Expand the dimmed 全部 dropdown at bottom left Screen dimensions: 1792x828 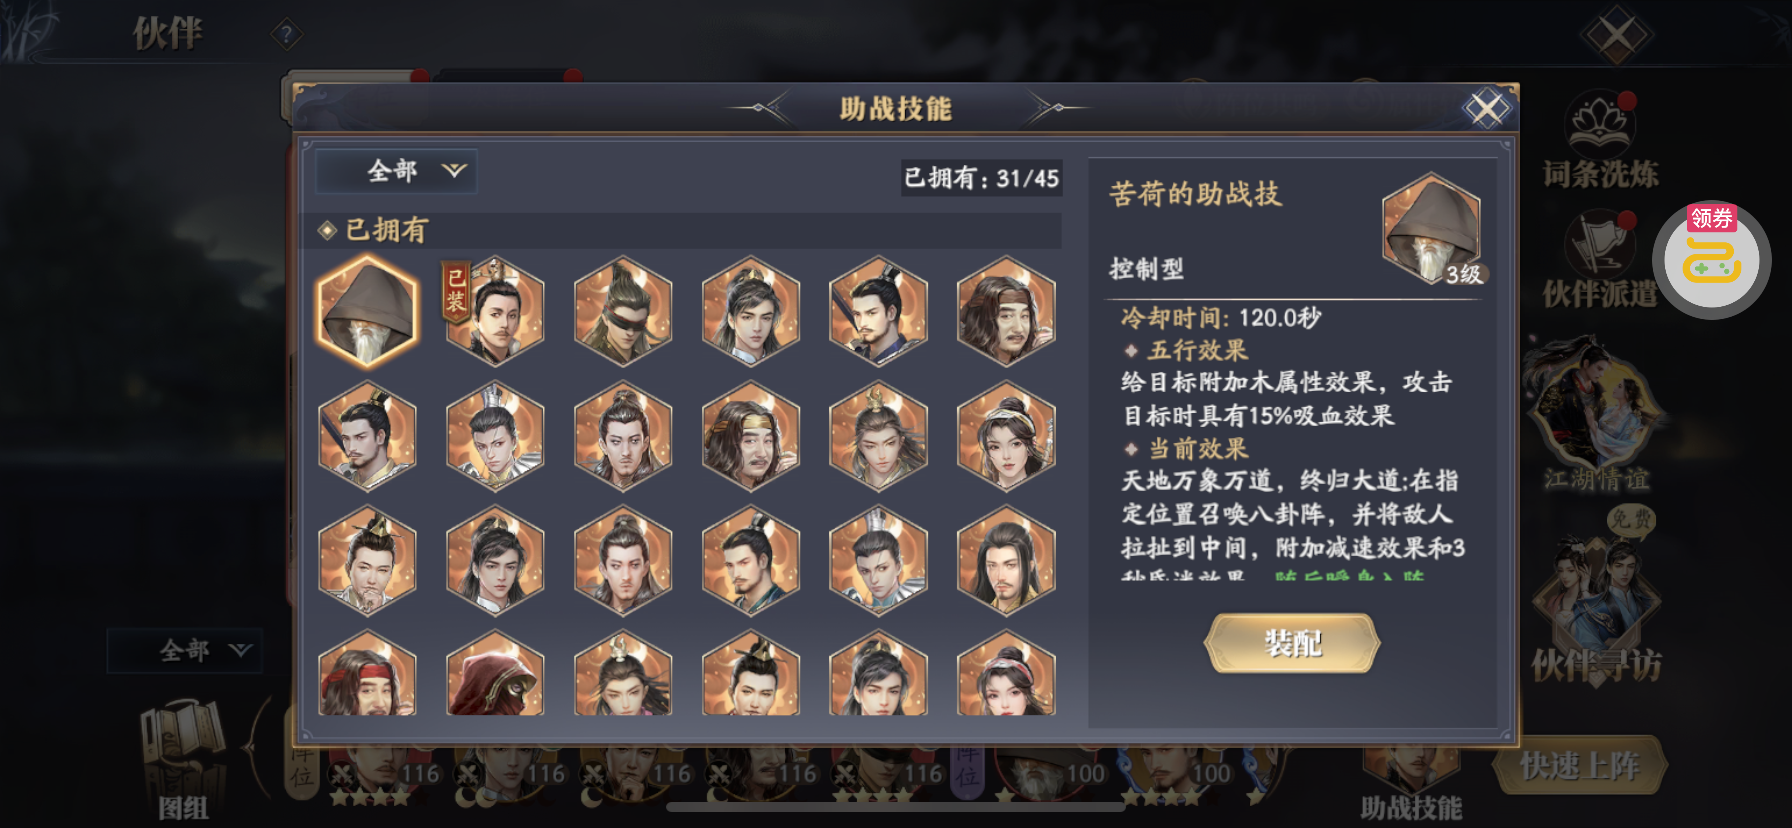click(x=185, y=651)
